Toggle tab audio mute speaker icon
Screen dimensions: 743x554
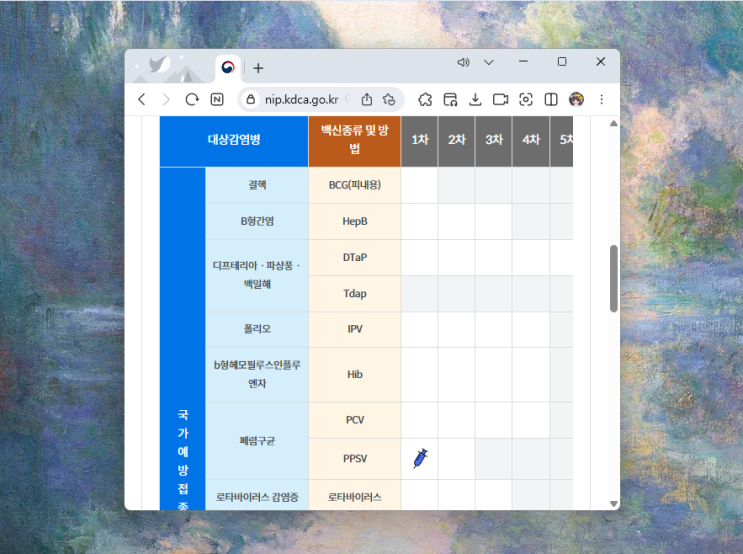pyautogui.click(x=463, y=62)
